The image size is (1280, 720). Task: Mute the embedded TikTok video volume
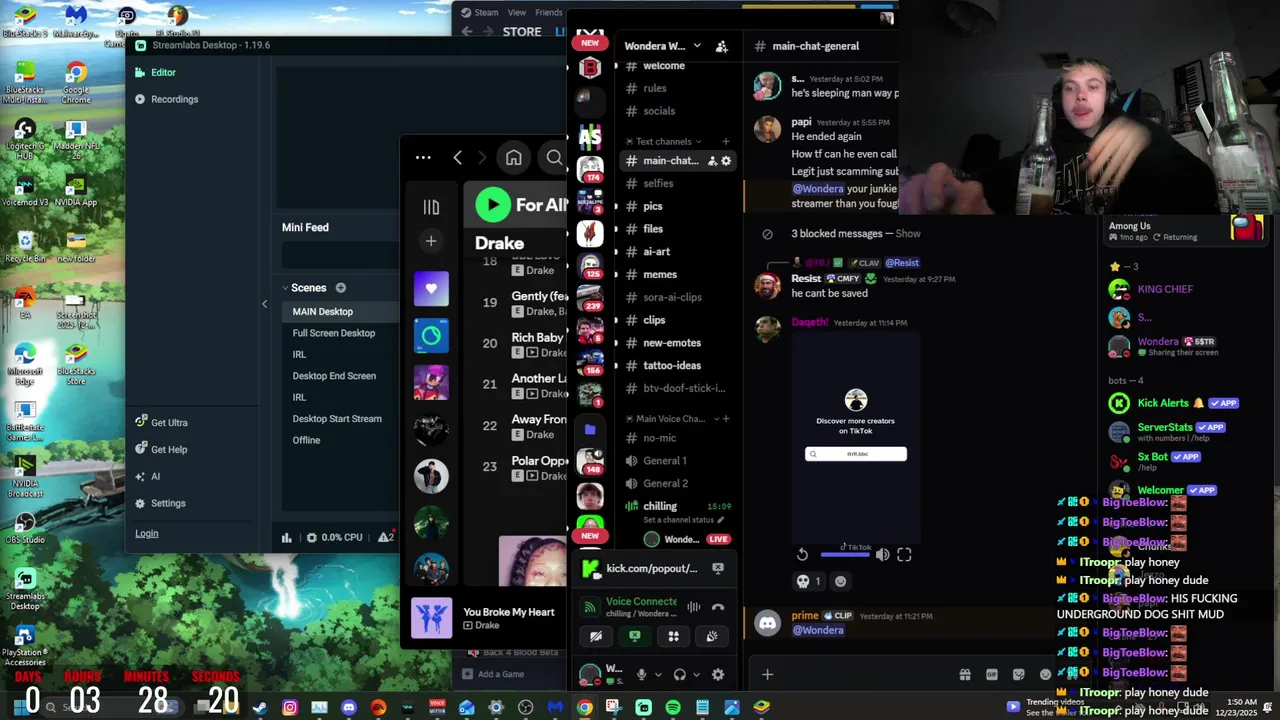882,554
